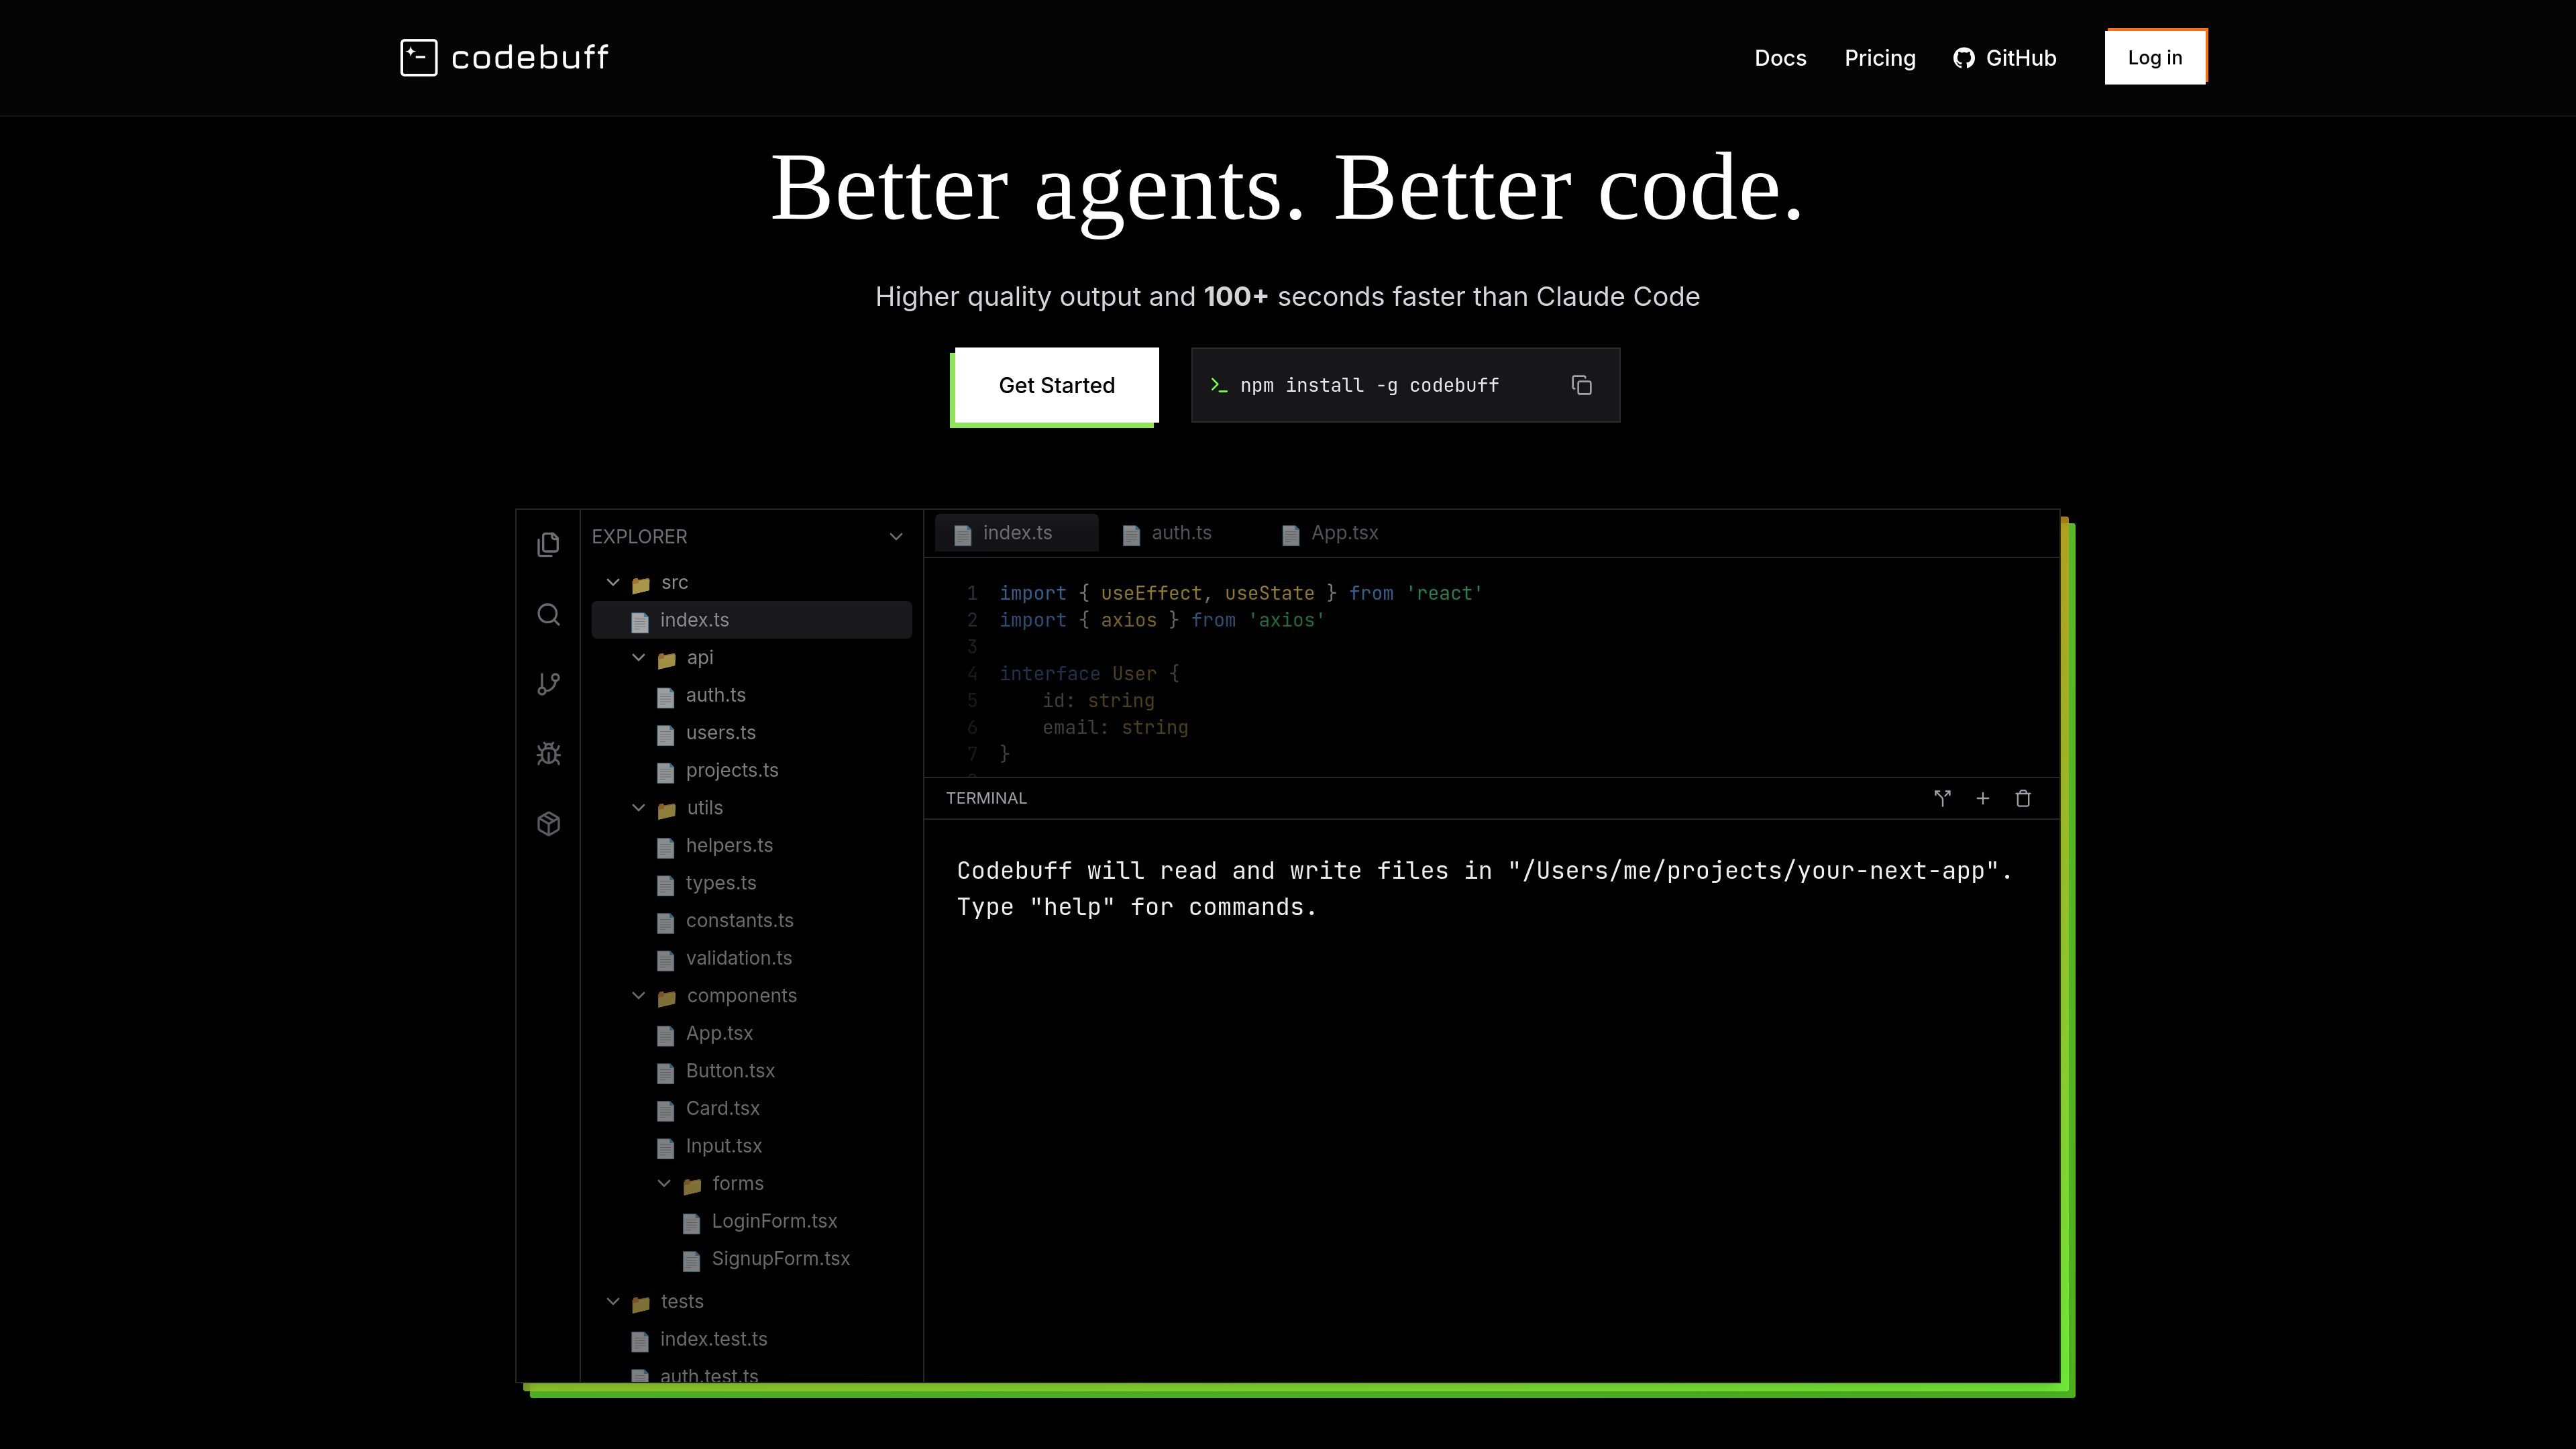
Task: Collapse the src folder
Action: 613,583
